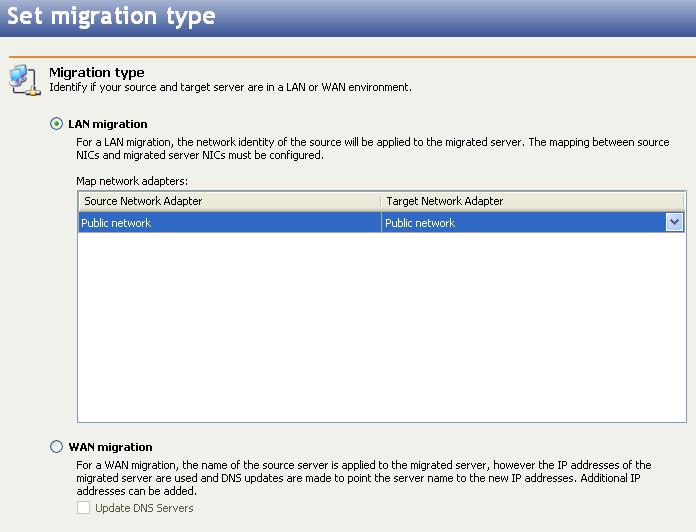Click the Public network target adapter combo box

[x=522, y=223]
